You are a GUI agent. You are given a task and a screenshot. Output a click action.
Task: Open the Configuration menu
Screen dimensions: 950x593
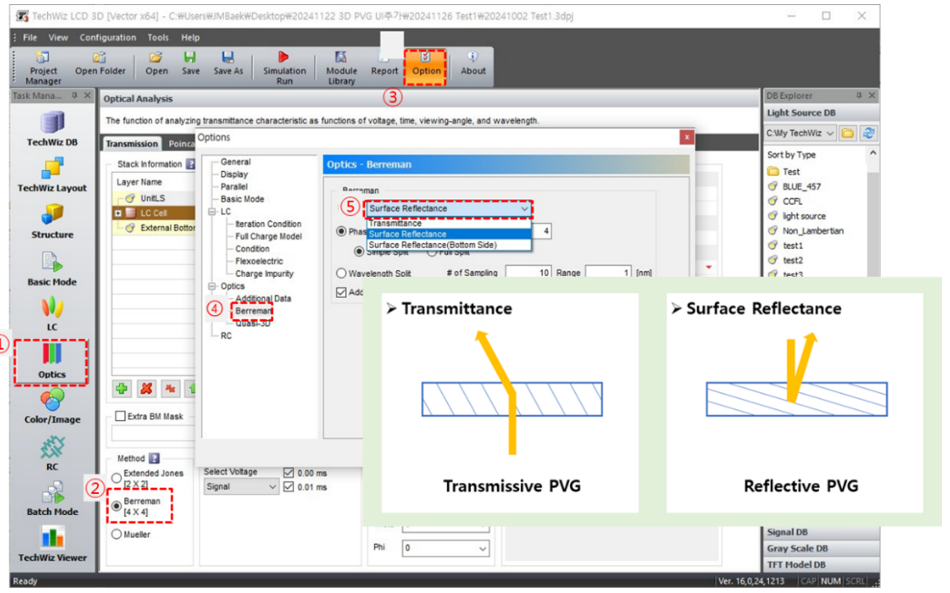(x=107, y=37)
